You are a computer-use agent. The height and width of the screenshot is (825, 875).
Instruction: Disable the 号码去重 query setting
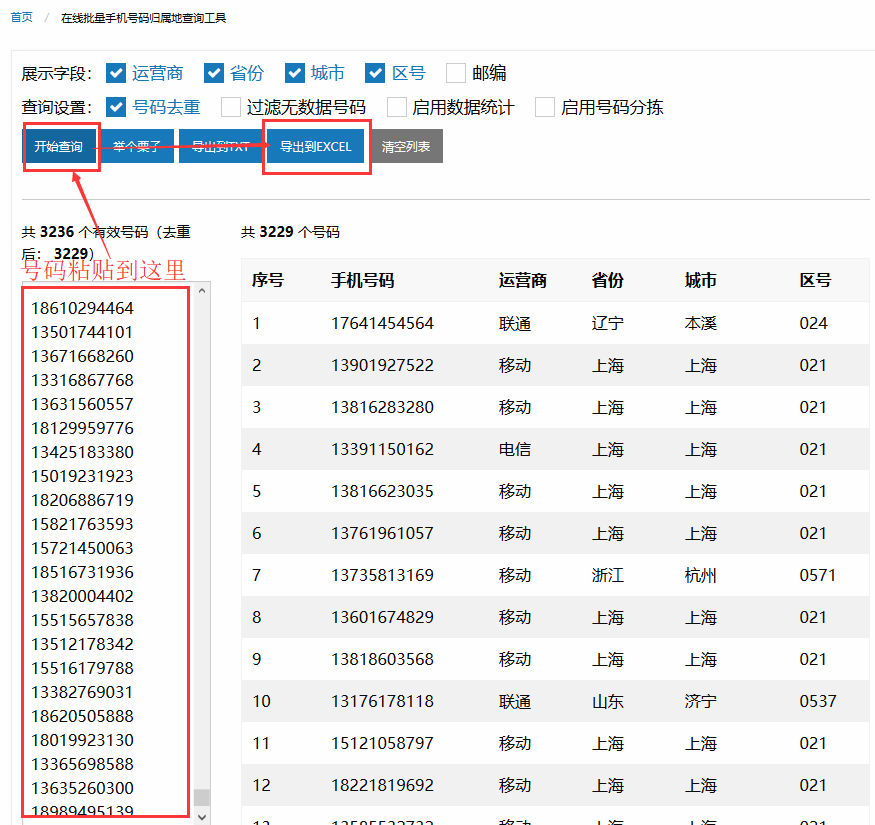pos(116,107)
